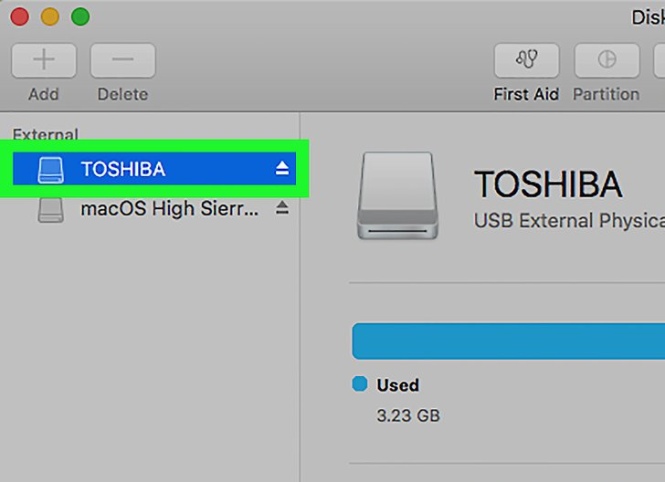Click the blue Used legend swatch
Viewport: 665px width, 482px height.
(x=360, y=384)
